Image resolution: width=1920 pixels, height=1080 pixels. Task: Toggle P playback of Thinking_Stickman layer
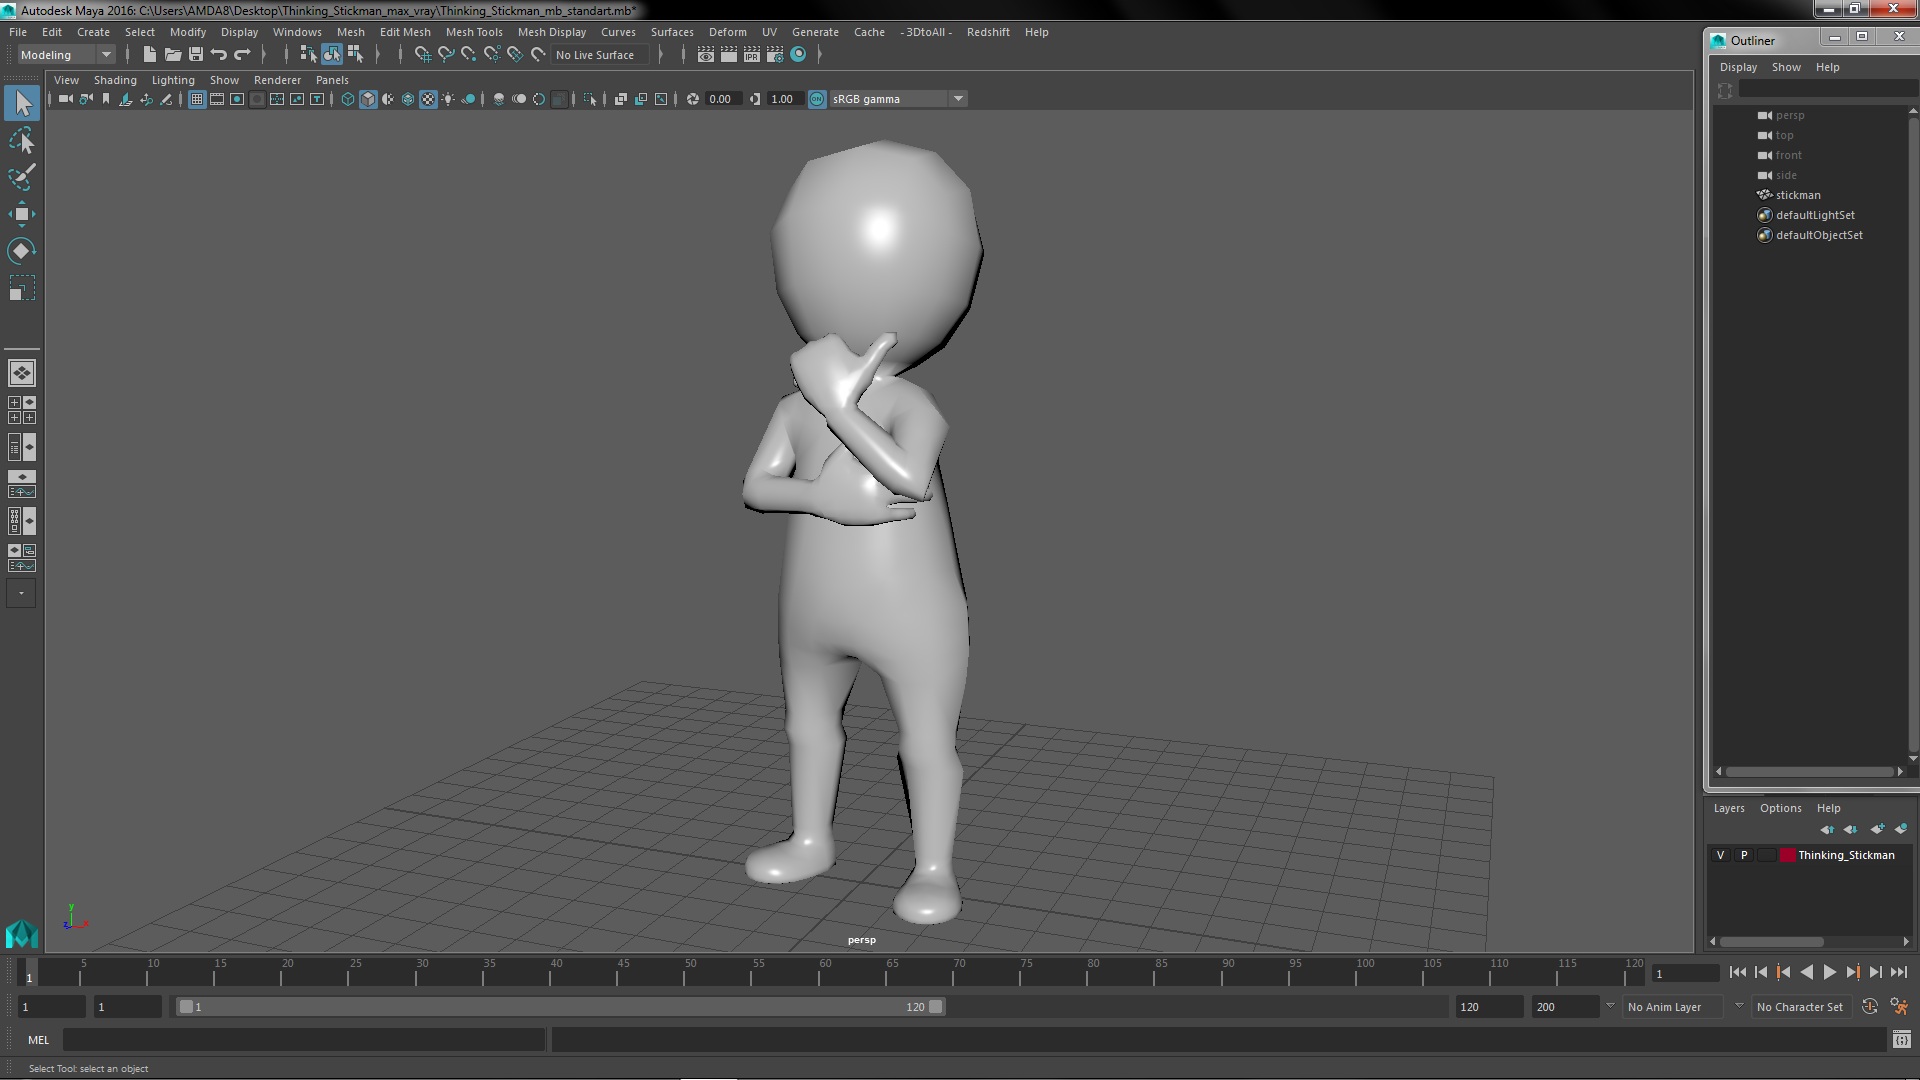click(1744, 855)
